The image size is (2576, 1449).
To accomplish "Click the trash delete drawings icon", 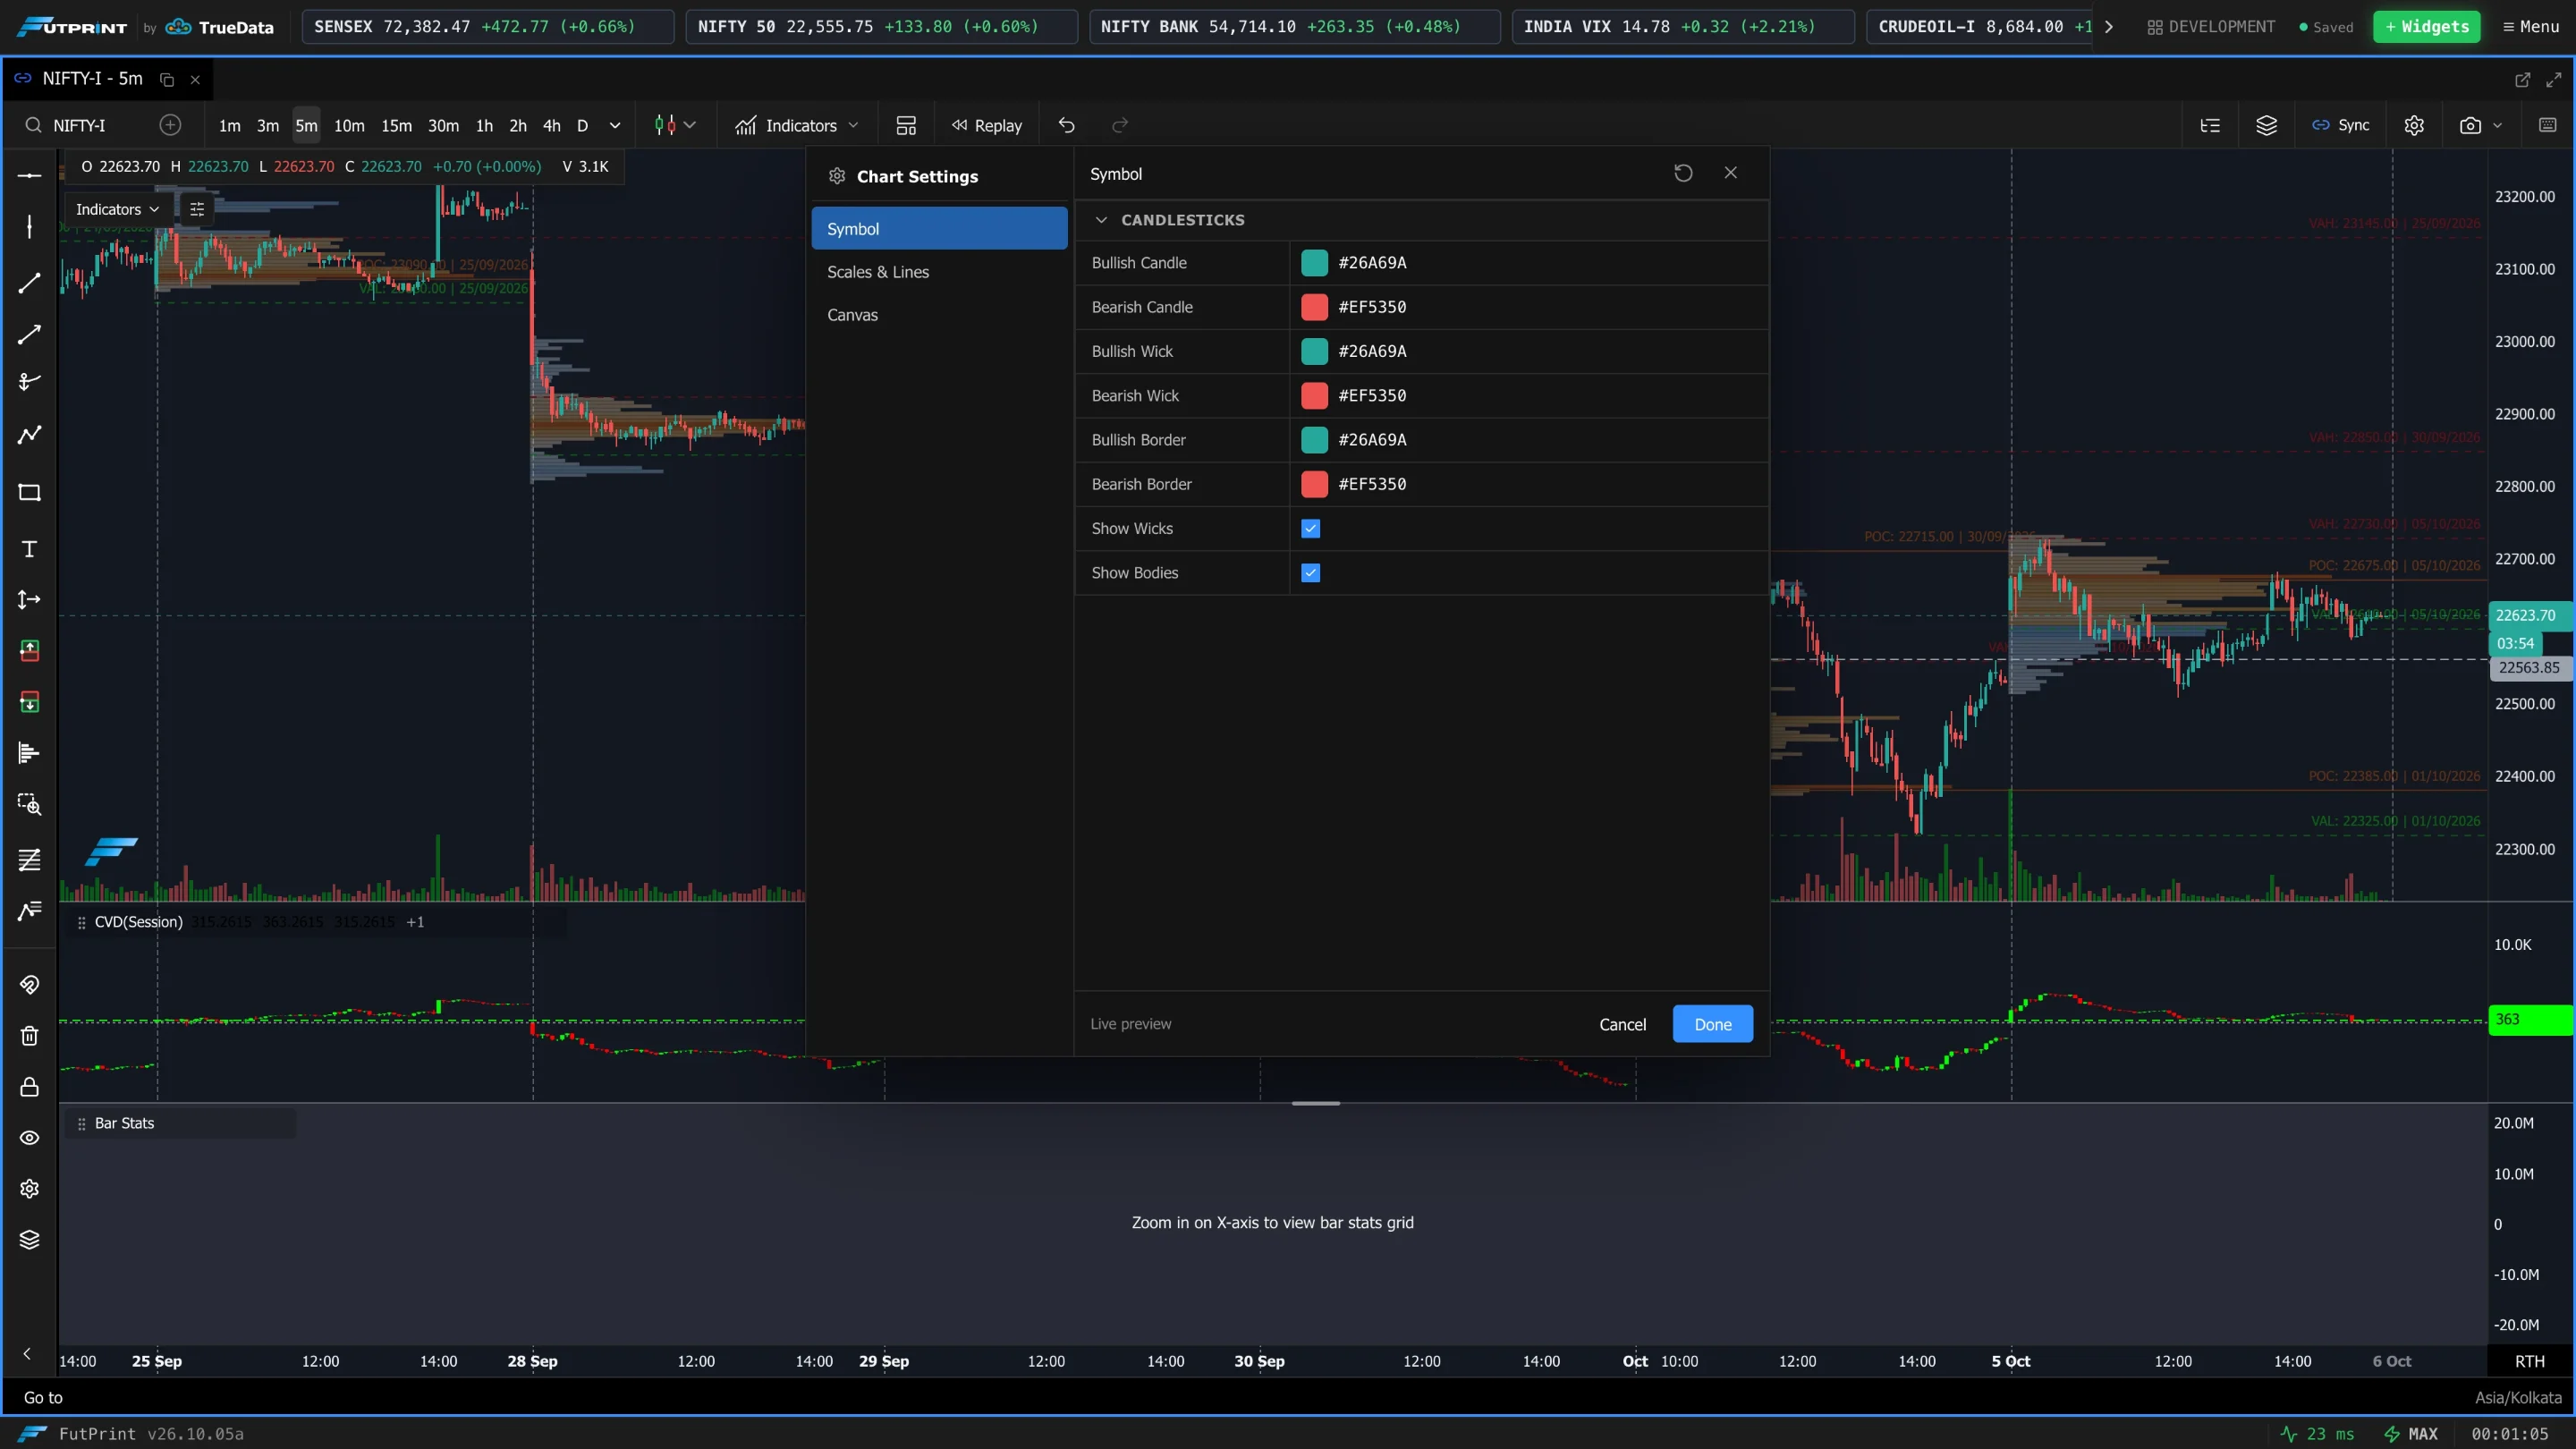I will coord(29,1036).
